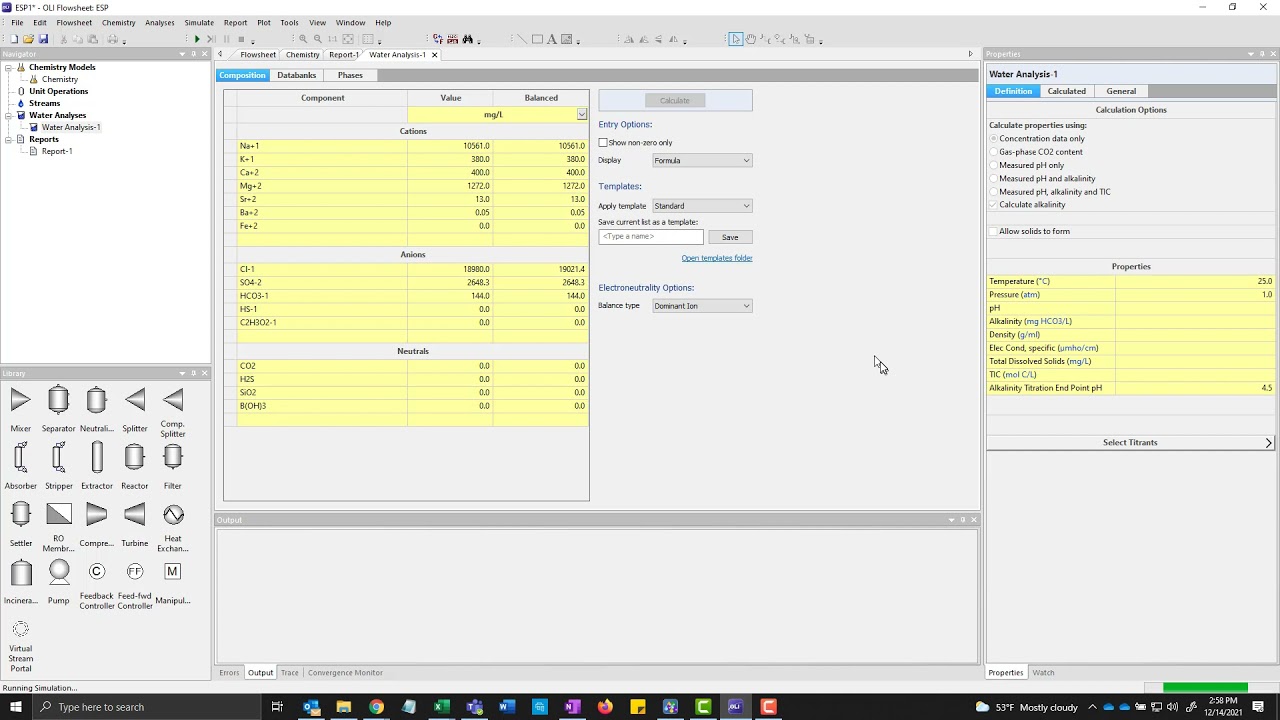Select the text A drawing tool

[551, 39]
